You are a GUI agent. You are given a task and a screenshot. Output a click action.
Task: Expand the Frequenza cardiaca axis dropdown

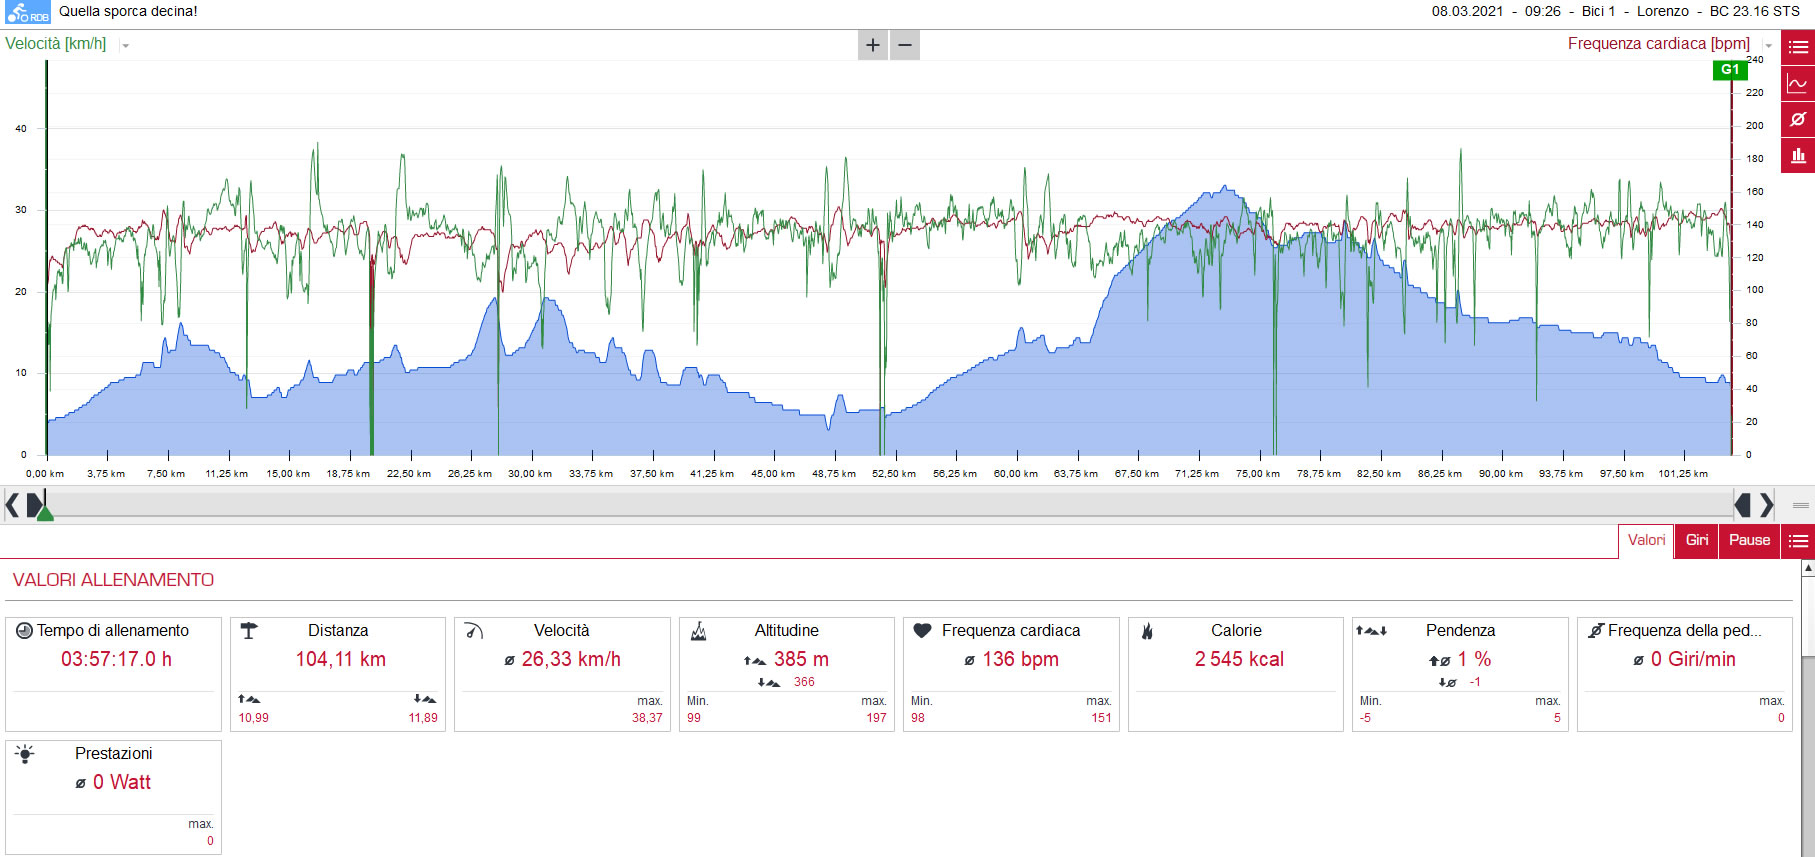click(x=1768, y=45)
